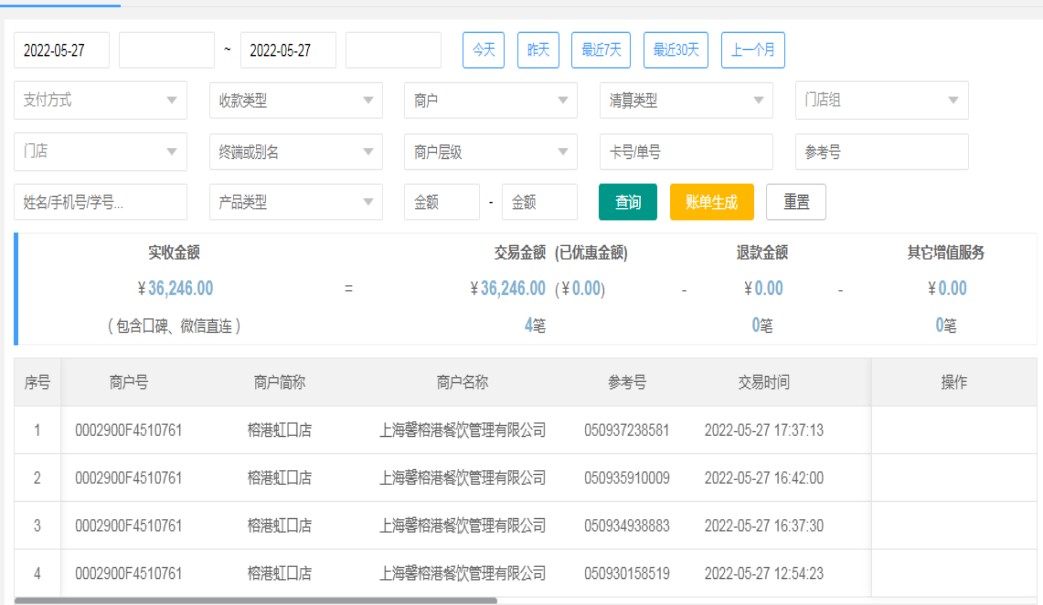
Task: Expand the 清算类型 dropdown
Action: pyautogui.click(x=686, y=100)
